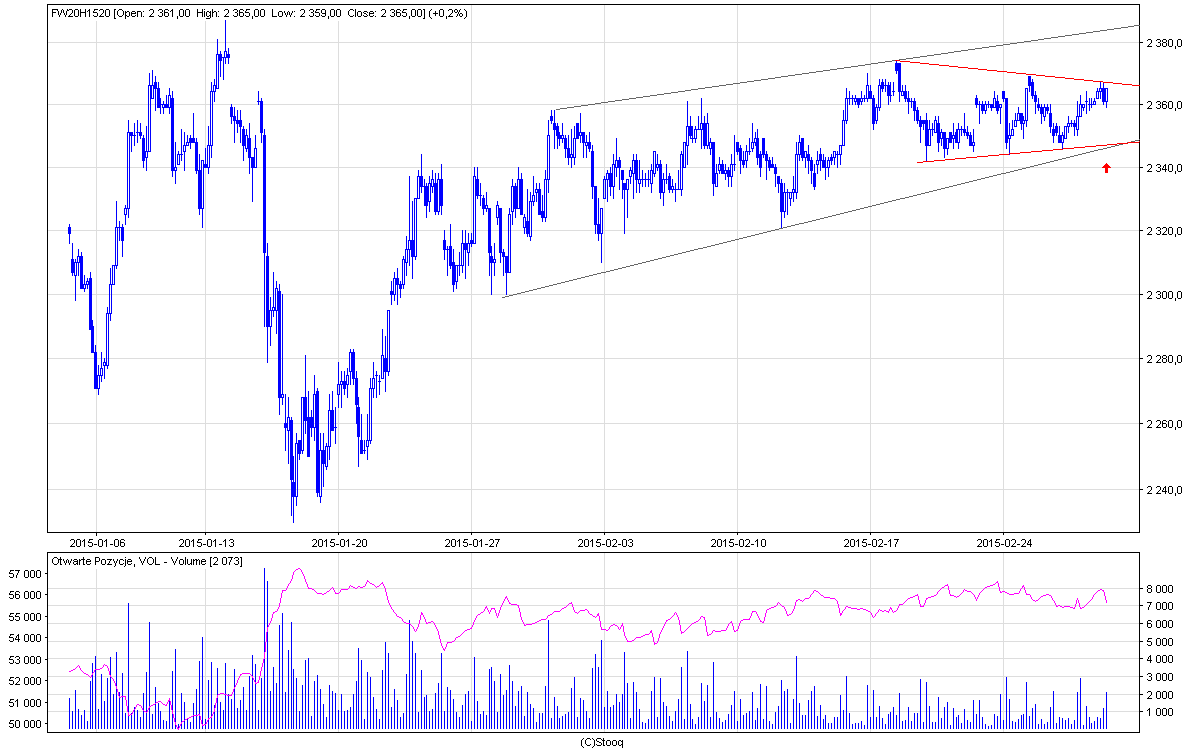Click the 6 000 volume axis label
This screenshot has height=750, width=1200.
(1158, 624)
